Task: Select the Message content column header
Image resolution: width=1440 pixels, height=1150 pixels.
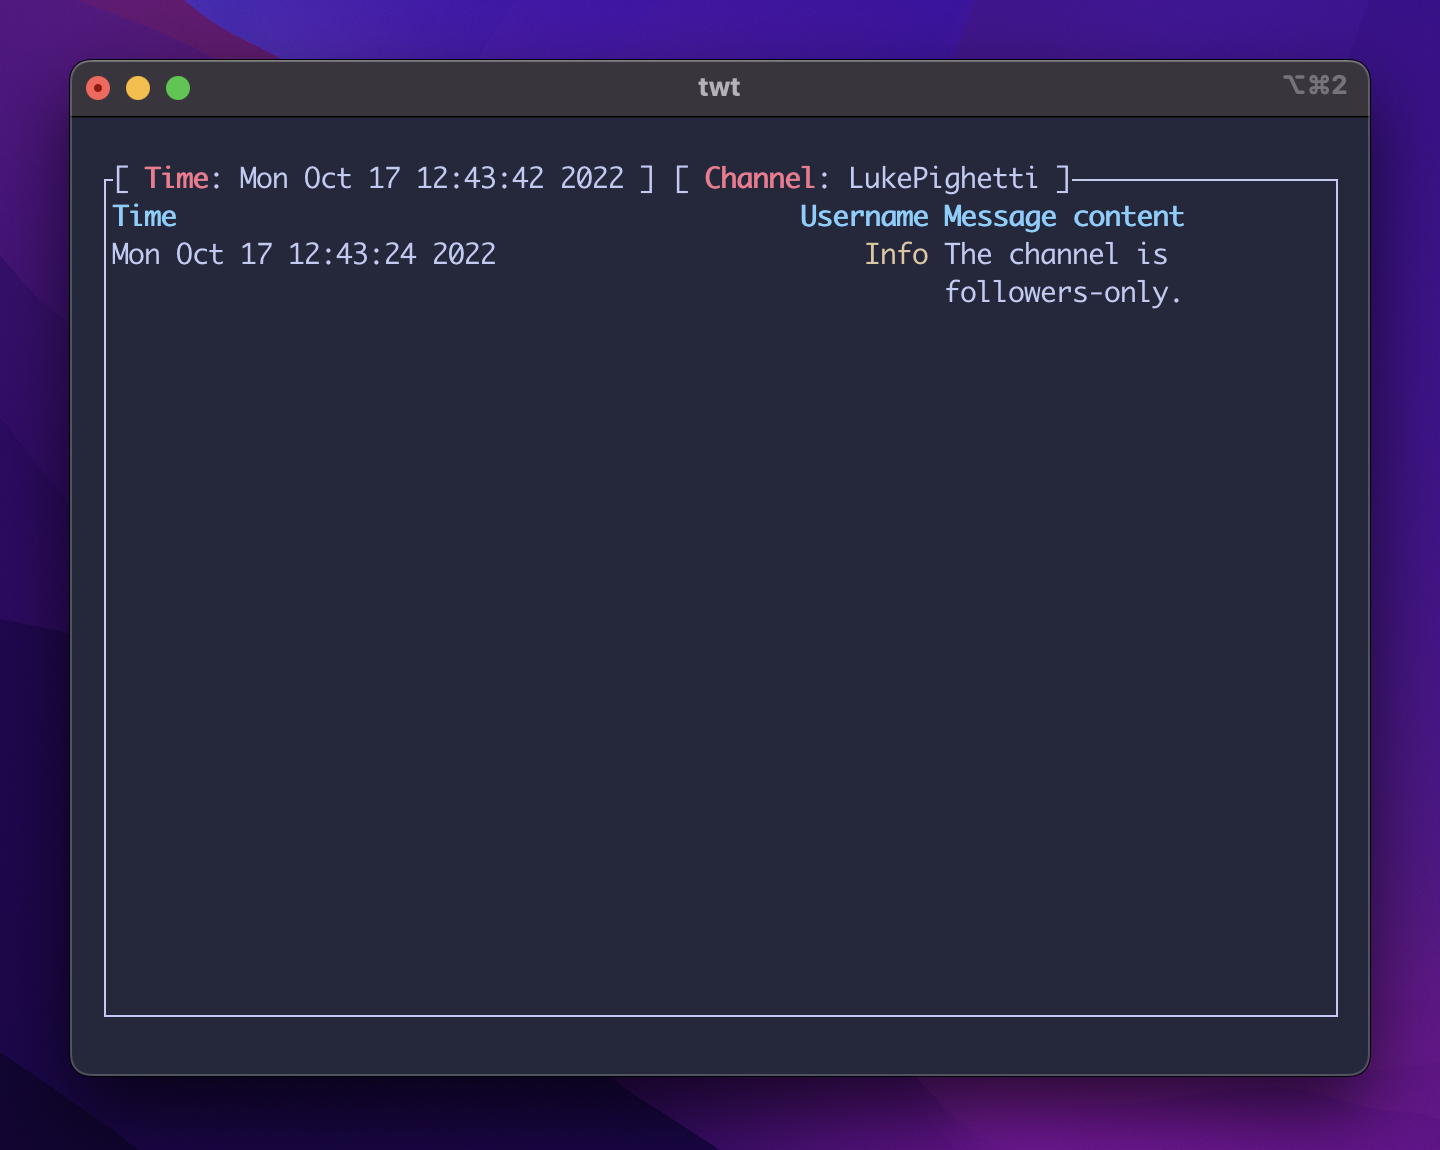Action: pos(1064,215)
